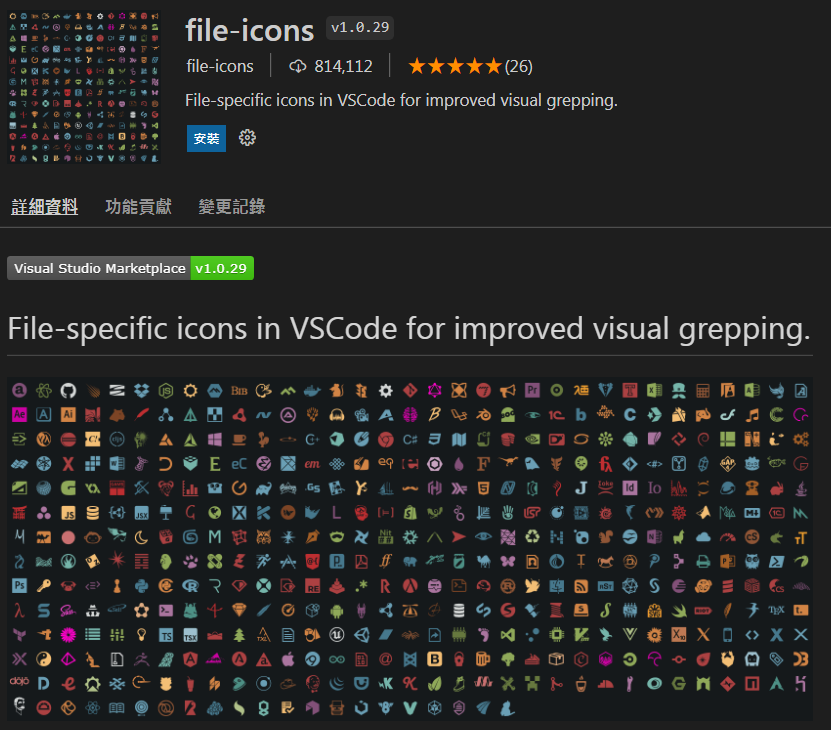Click the dojo text icon
This screenshot has height=730, width=831.
point(19,681)
